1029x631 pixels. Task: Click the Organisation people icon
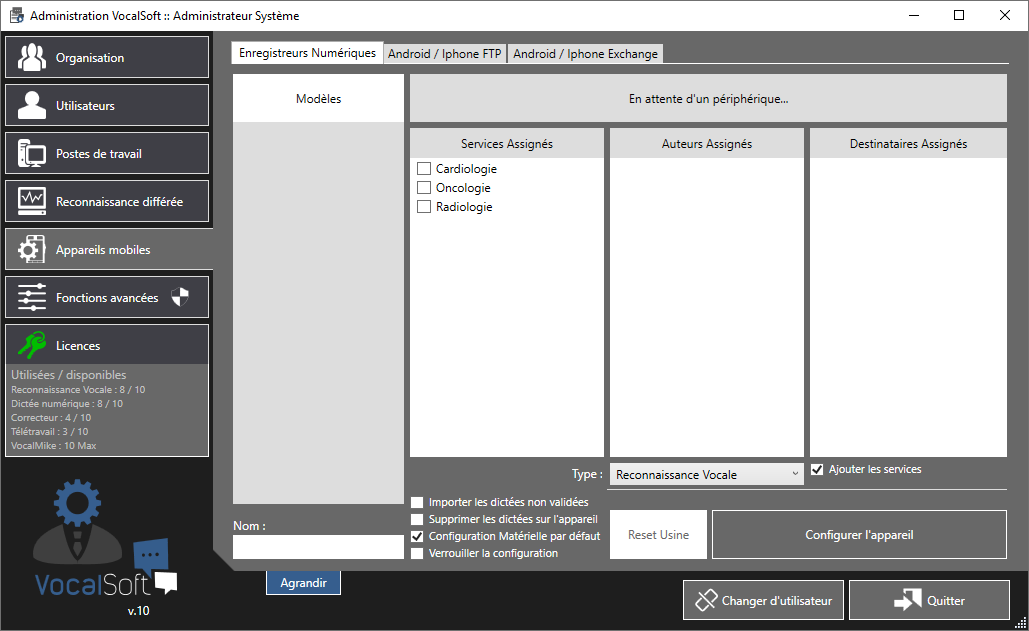point(32,57)
